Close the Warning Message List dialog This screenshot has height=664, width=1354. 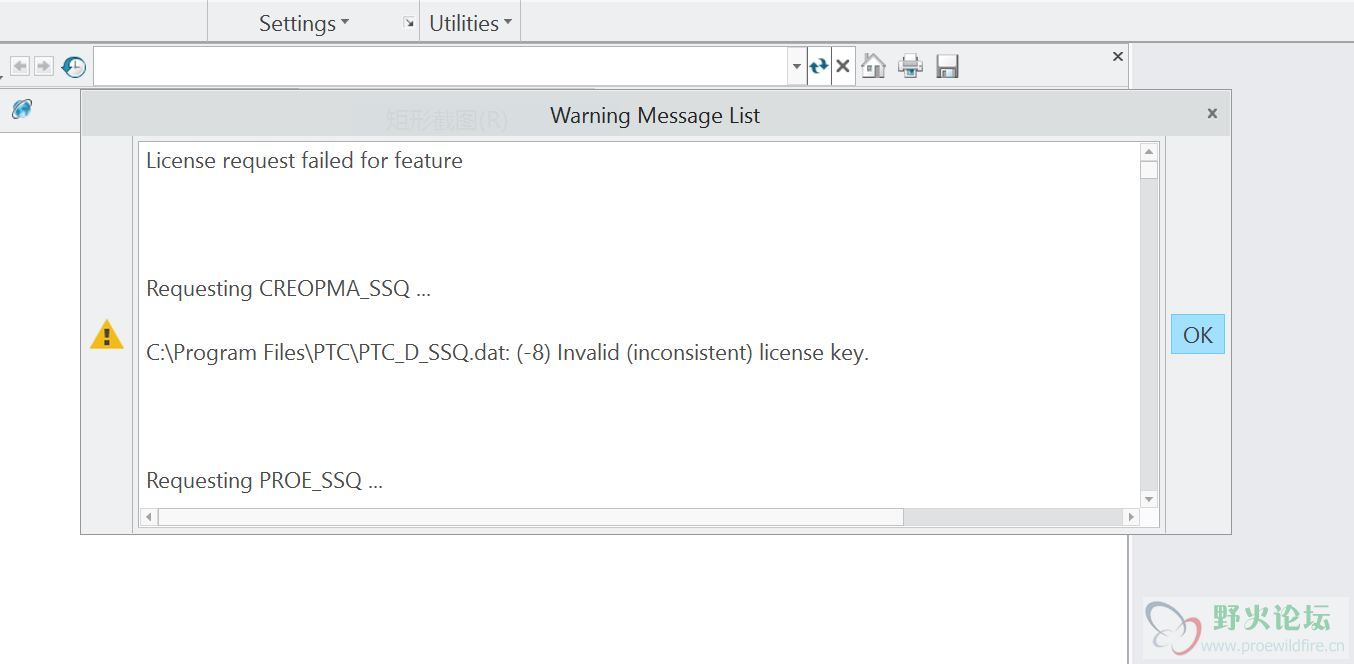(x=1212, y=114)
